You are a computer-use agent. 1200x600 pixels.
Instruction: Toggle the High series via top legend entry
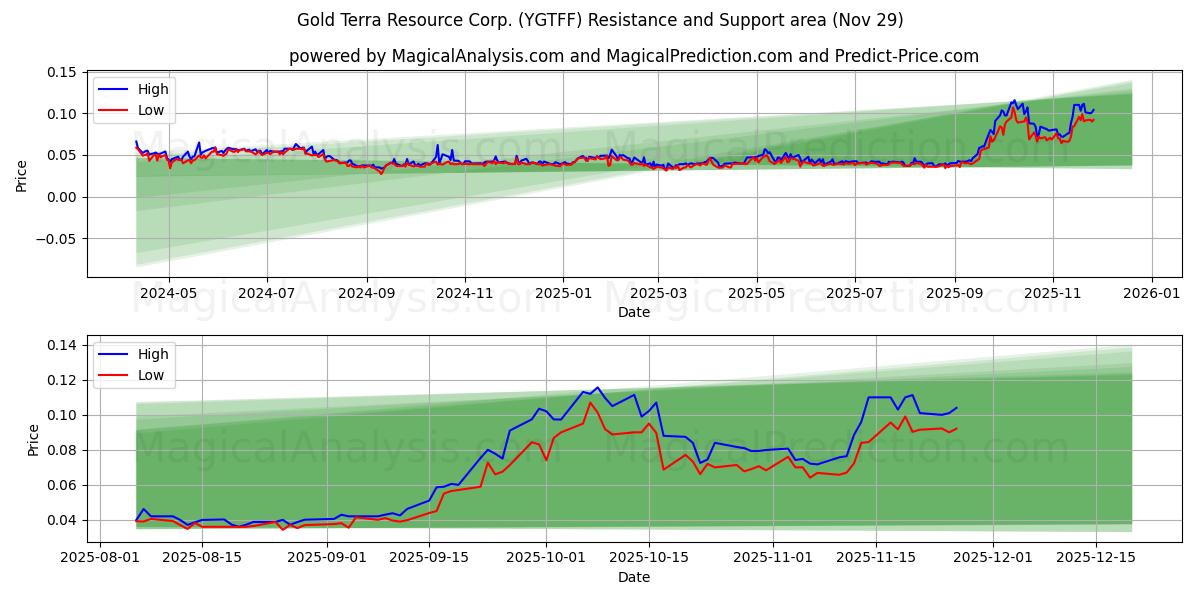pyautogui.click(x=150, y=89)
